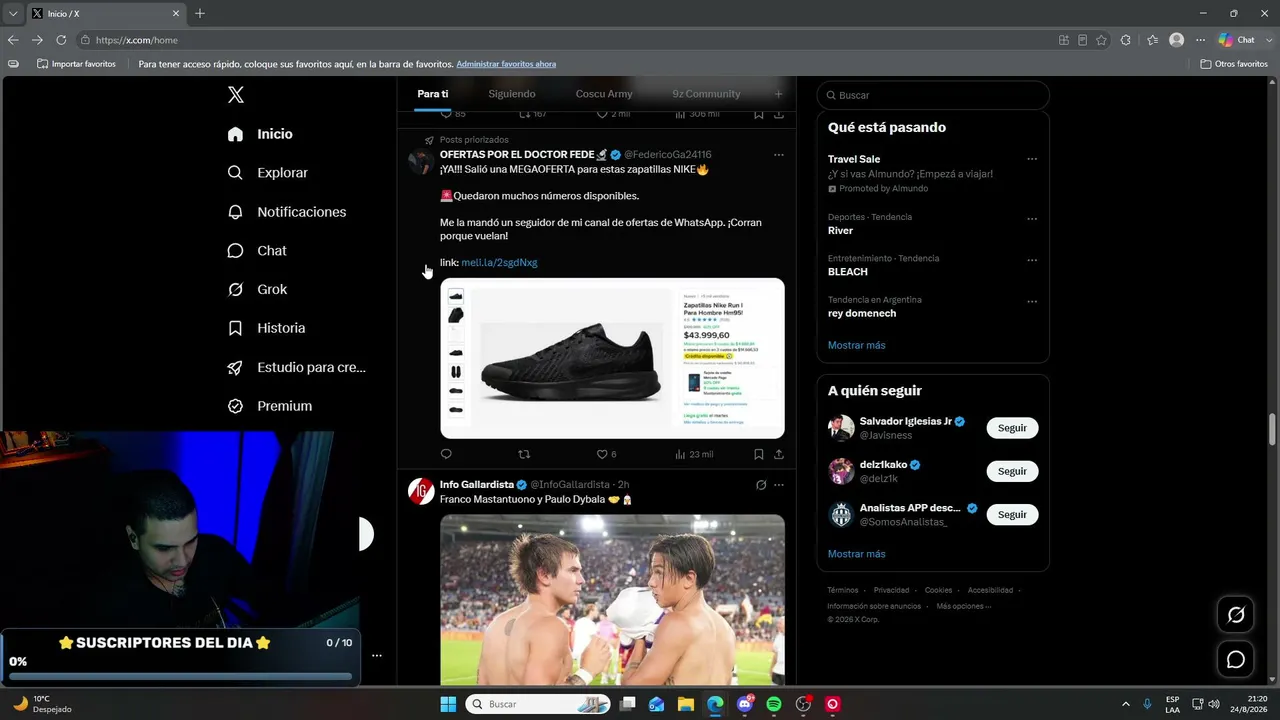
Task: Open the meli.la/2sgdNxg link
Action: pyautogui.click(x=499, y=262)
